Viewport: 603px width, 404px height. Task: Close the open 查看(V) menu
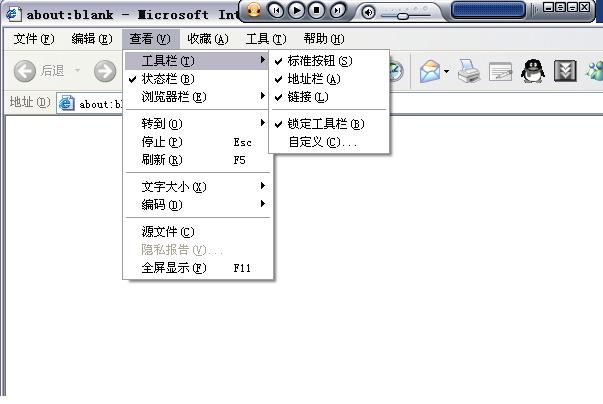pyautogui.click(x=150, y=39)
